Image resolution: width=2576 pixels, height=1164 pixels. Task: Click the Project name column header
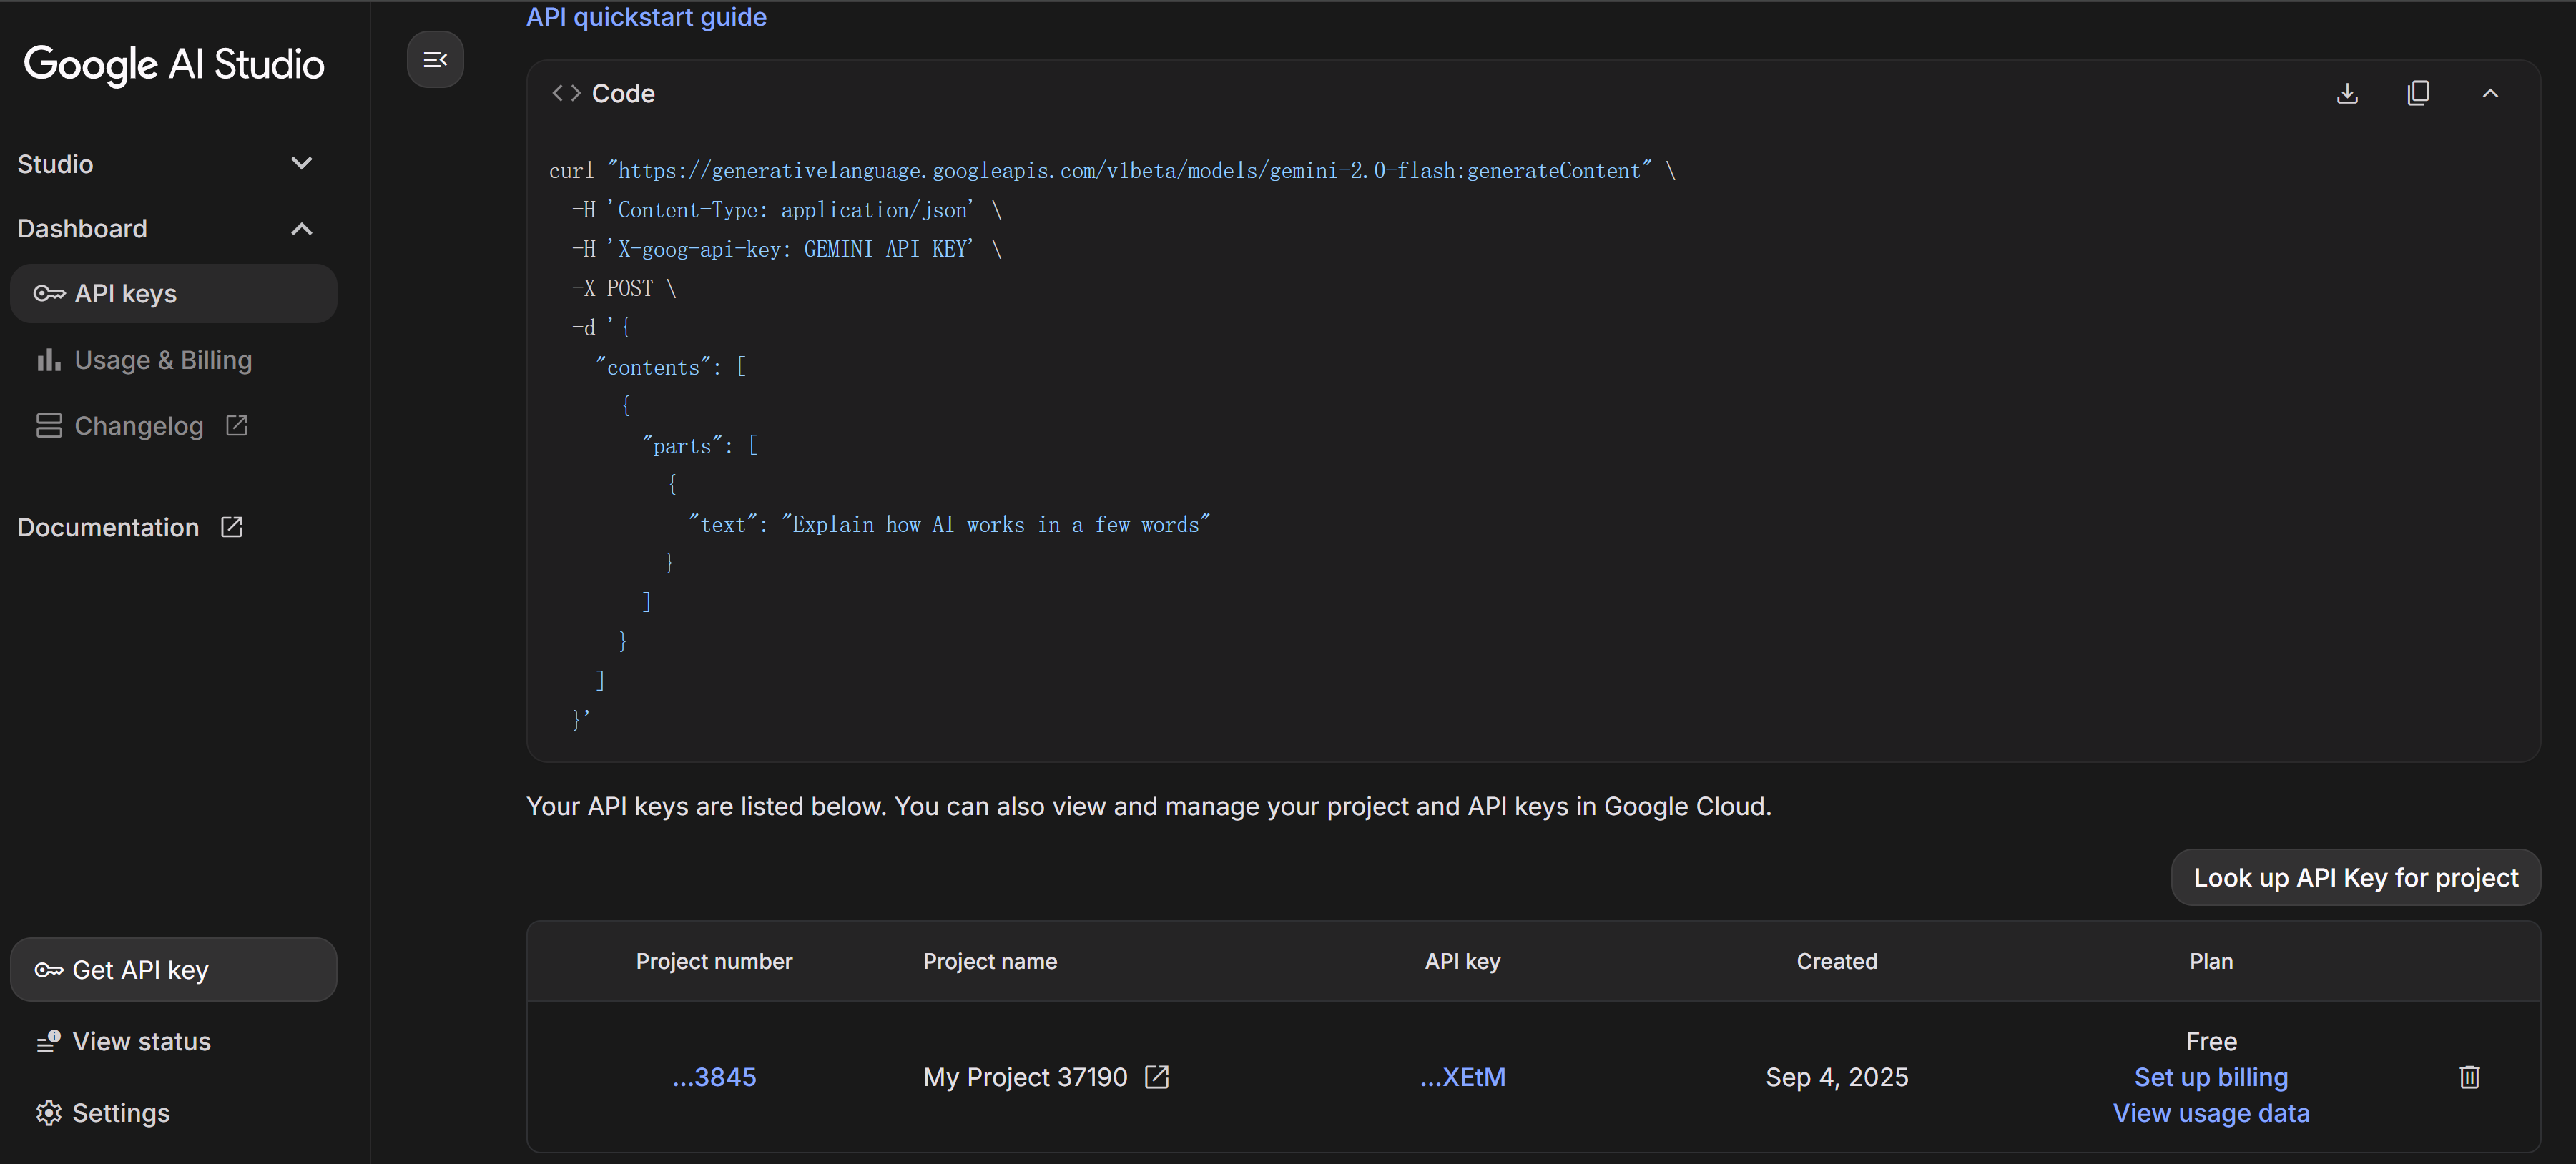[x=990, y=961]
